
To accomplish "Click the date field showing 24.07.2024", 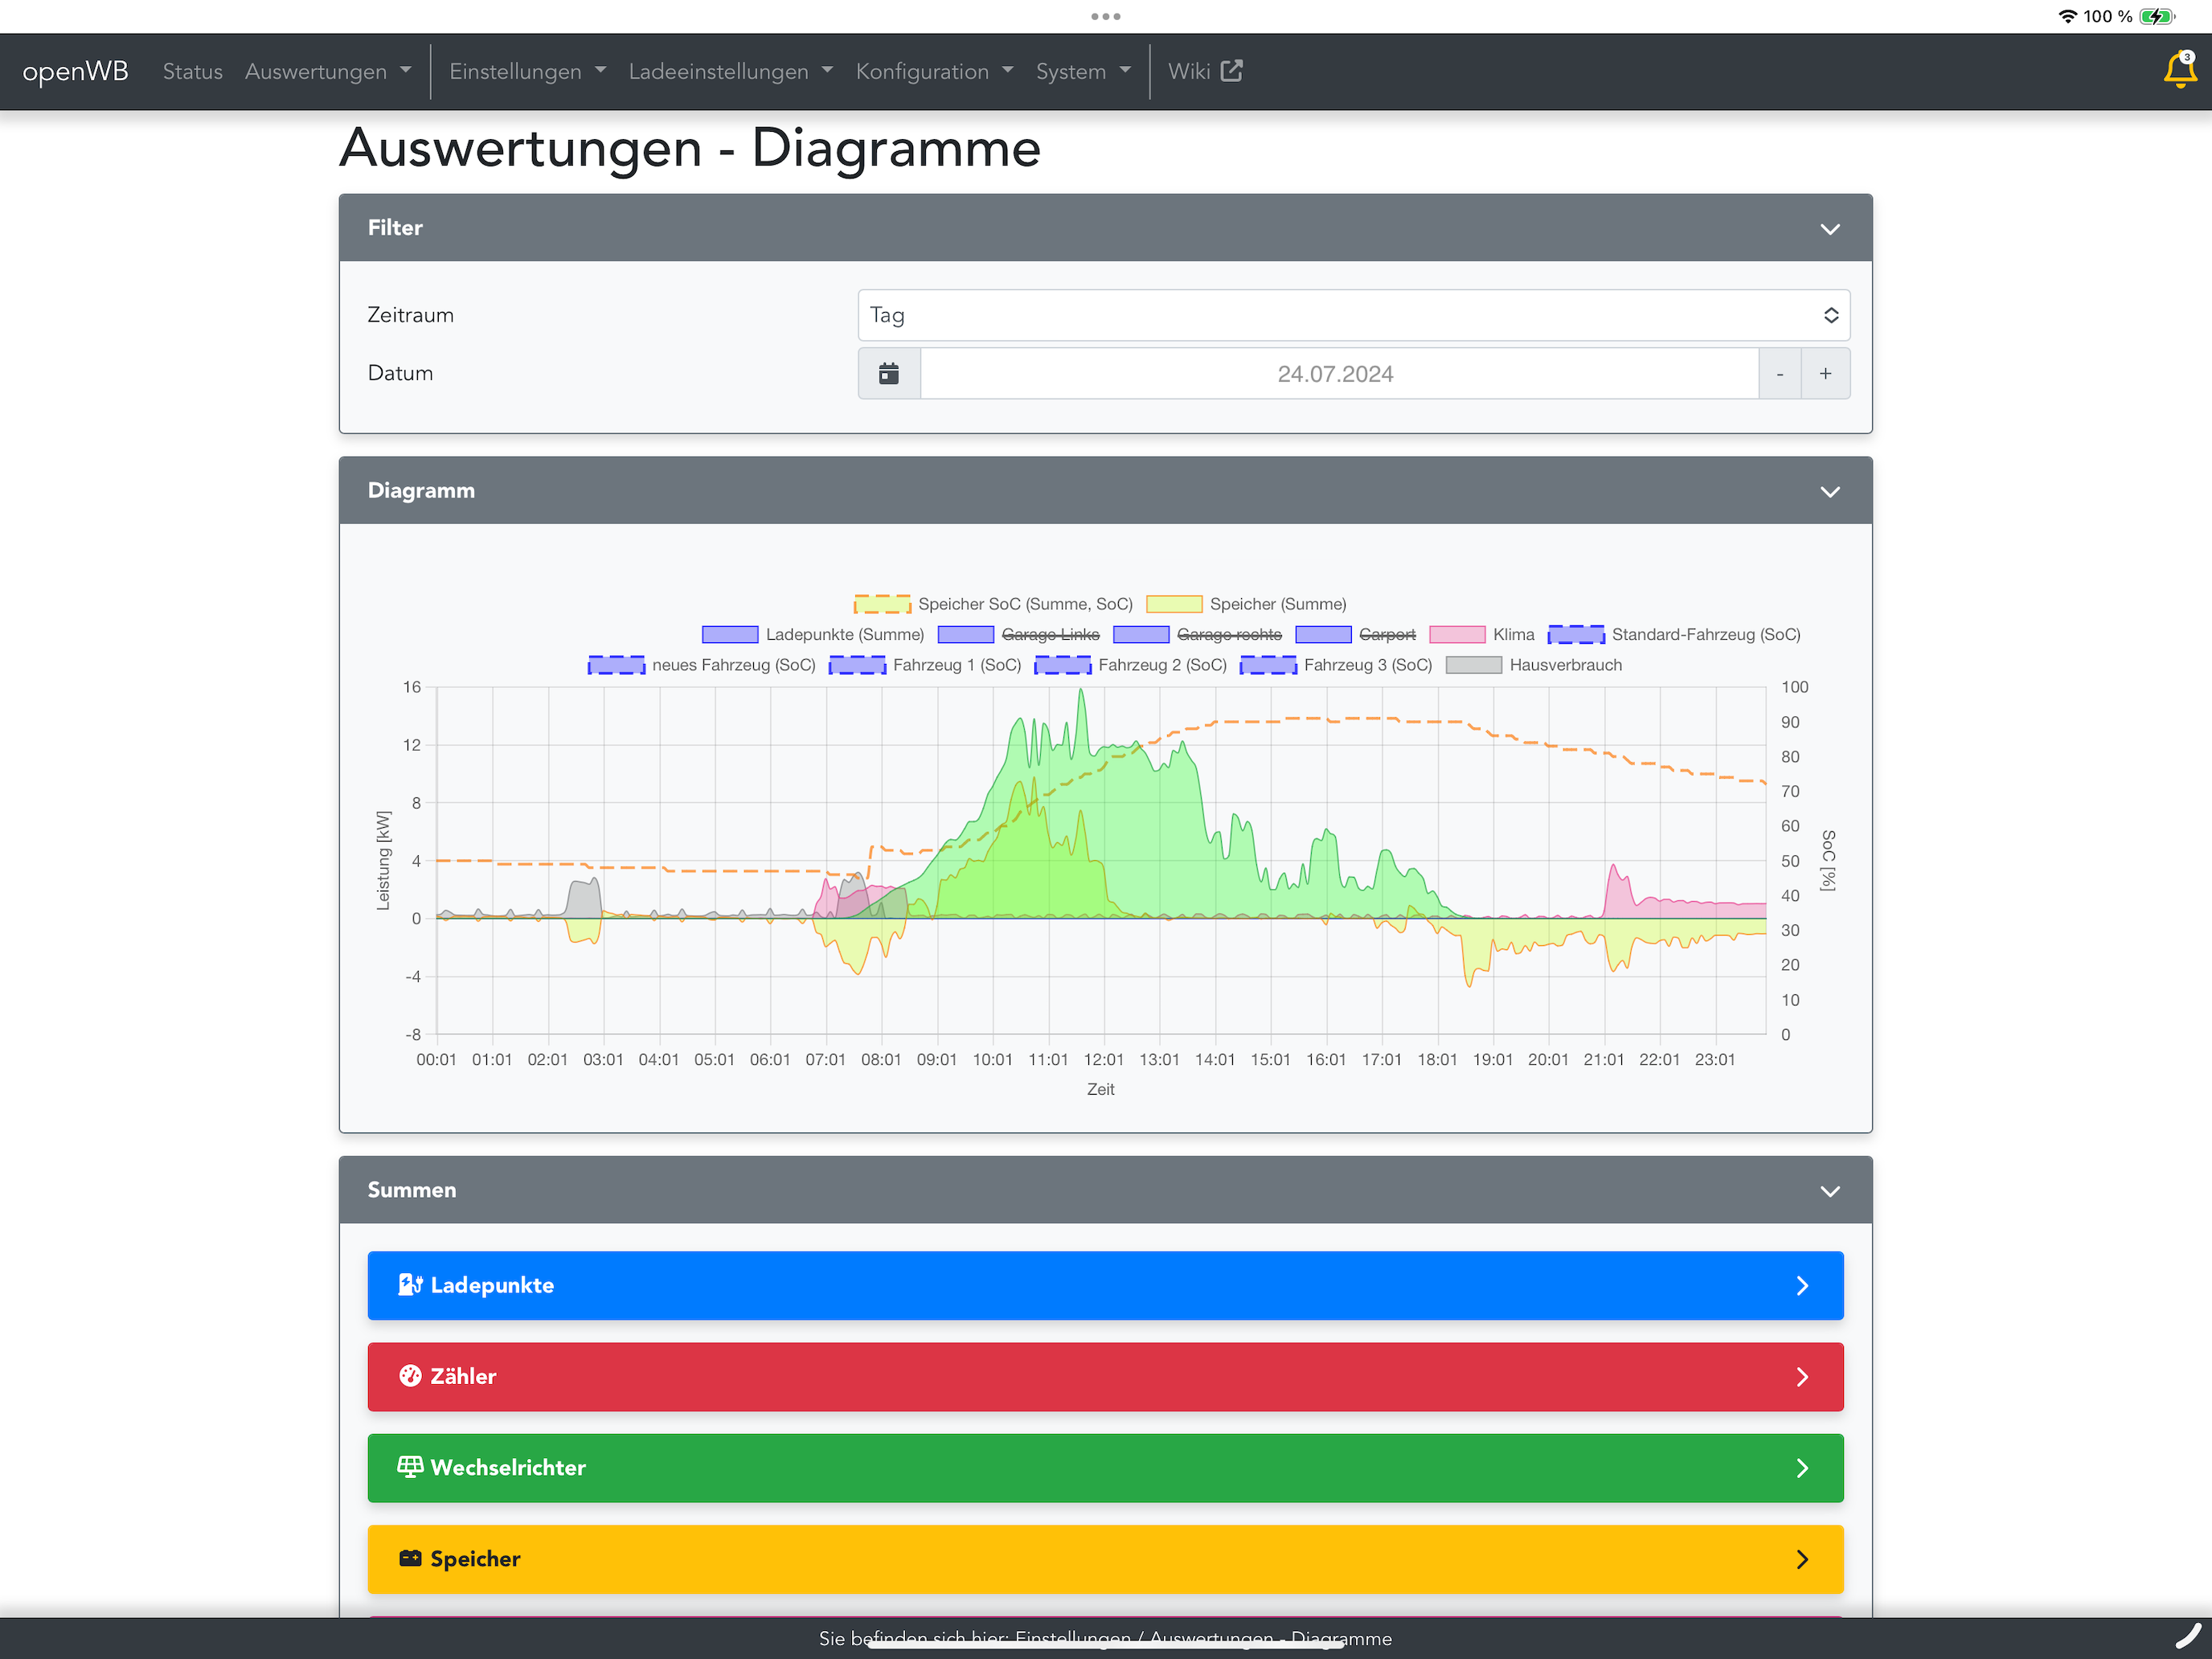I will (1339, 373).
